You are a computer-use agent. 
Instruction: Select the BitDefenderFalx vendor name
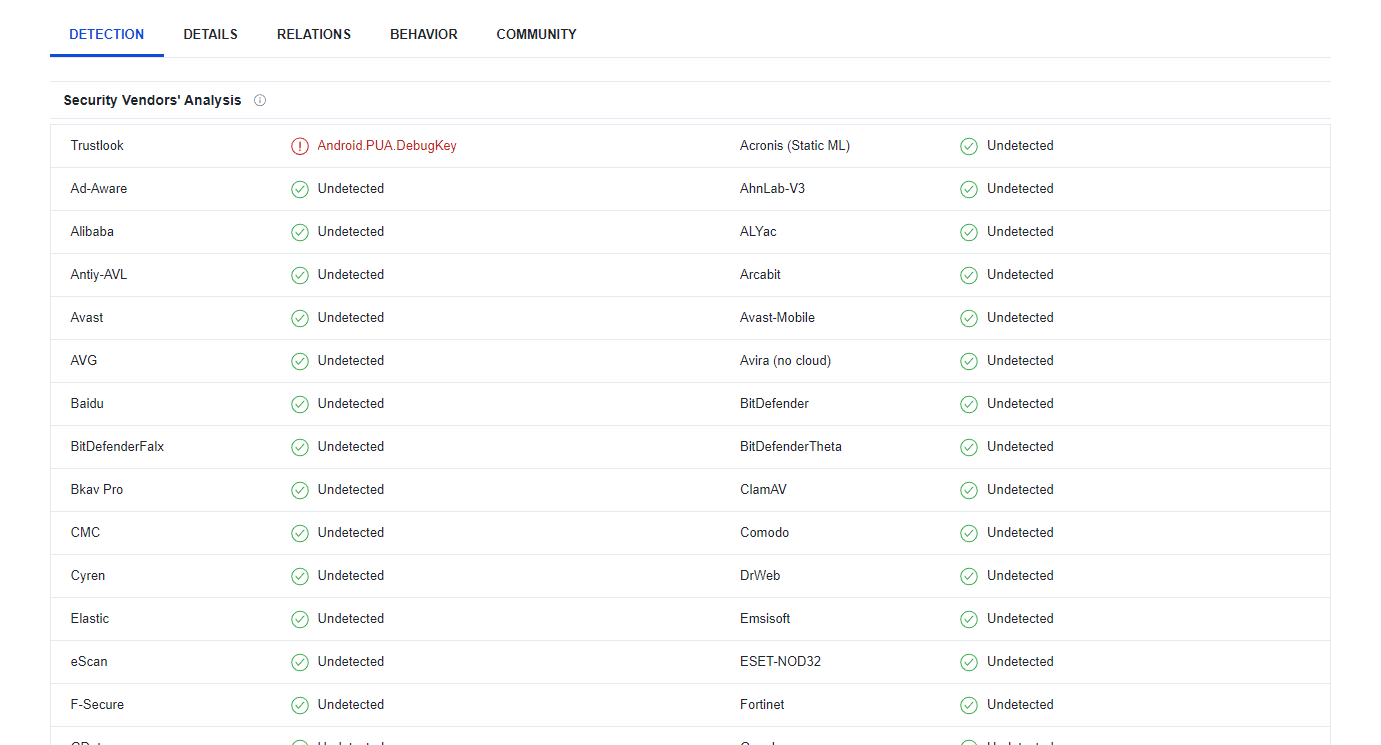(117, 447)
